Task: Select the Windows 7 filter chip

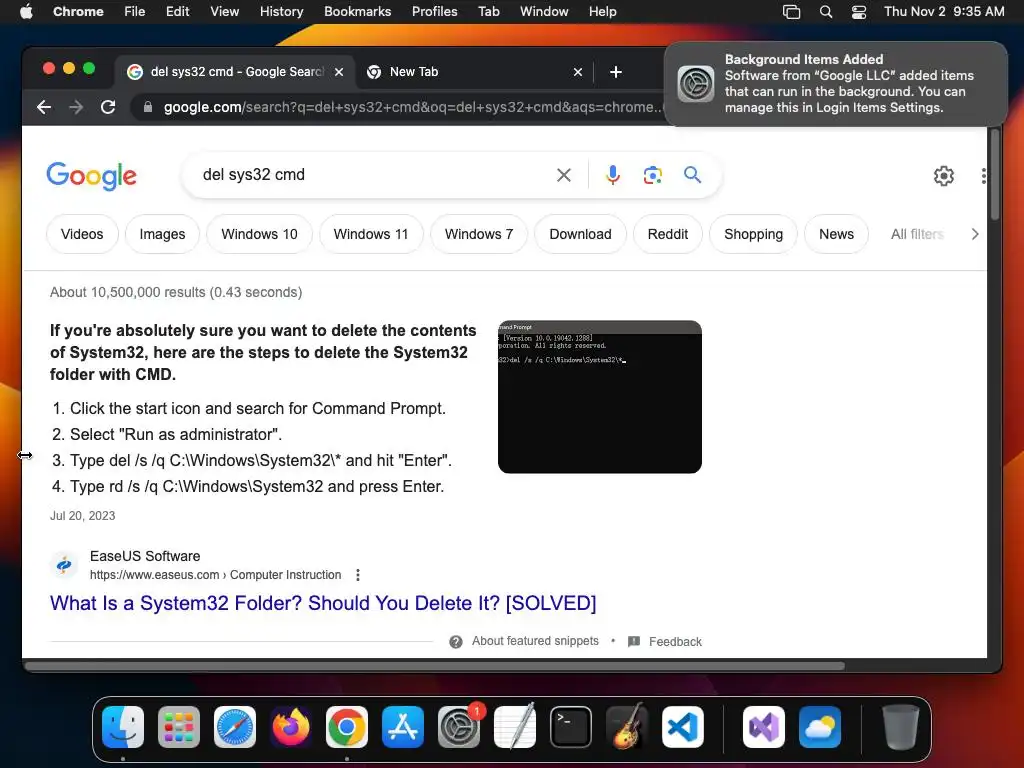Action: click(479, 234)
